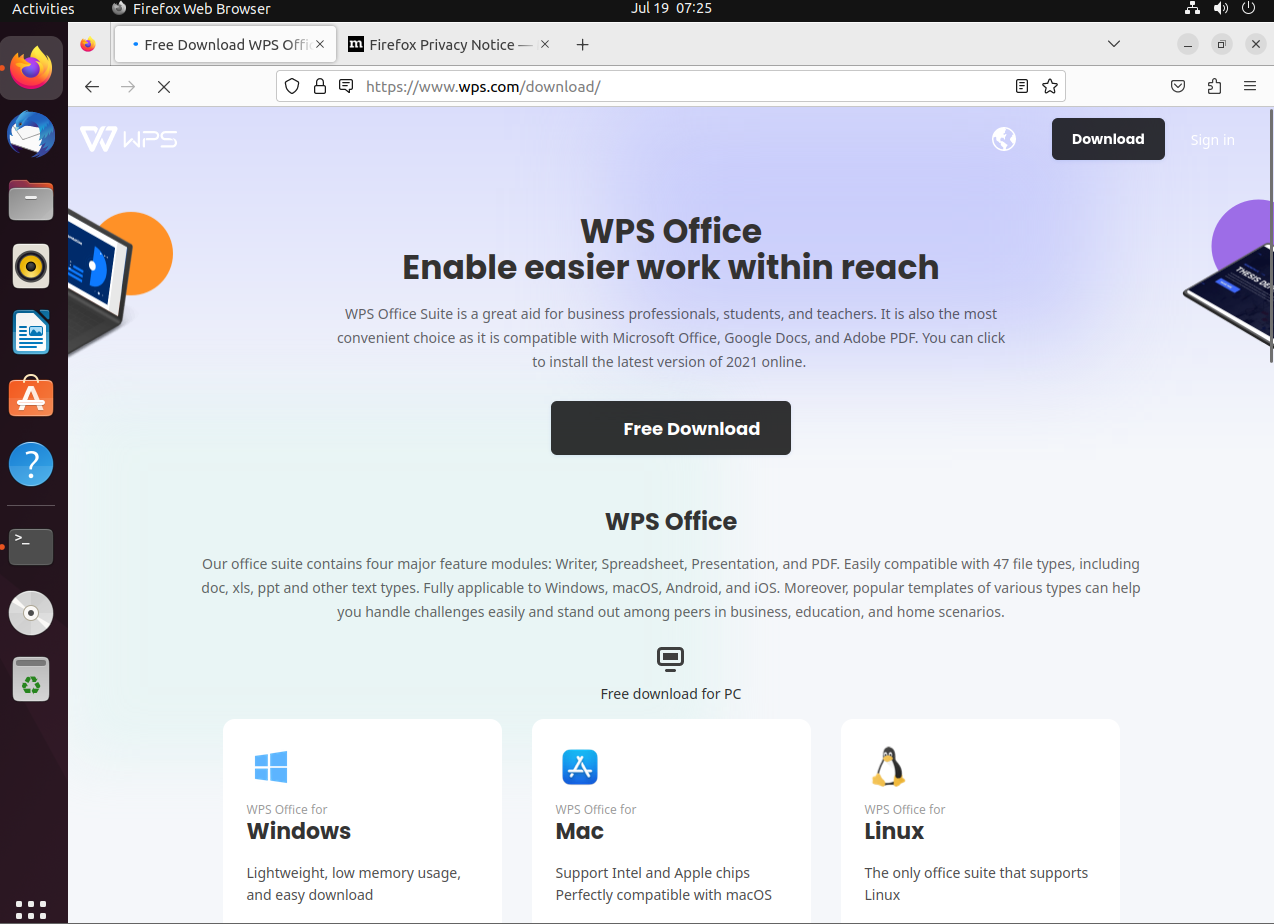Open the Firefox hamburger application menu
Viewport: 1274px width, 924px height.
pos(1249,86)
